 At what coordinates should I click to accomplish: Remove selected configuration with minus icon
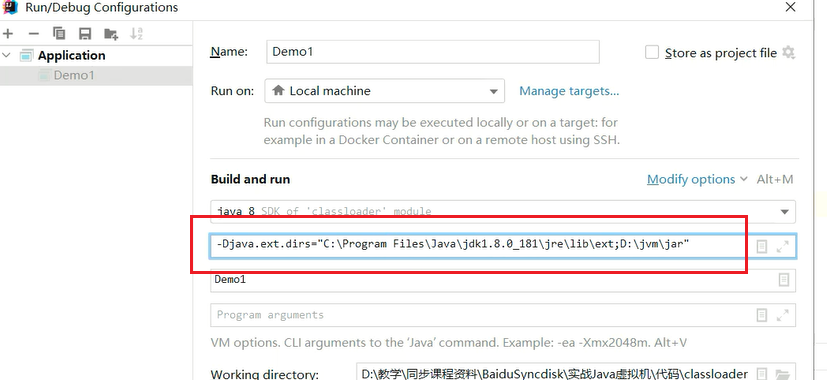point(34,34)
